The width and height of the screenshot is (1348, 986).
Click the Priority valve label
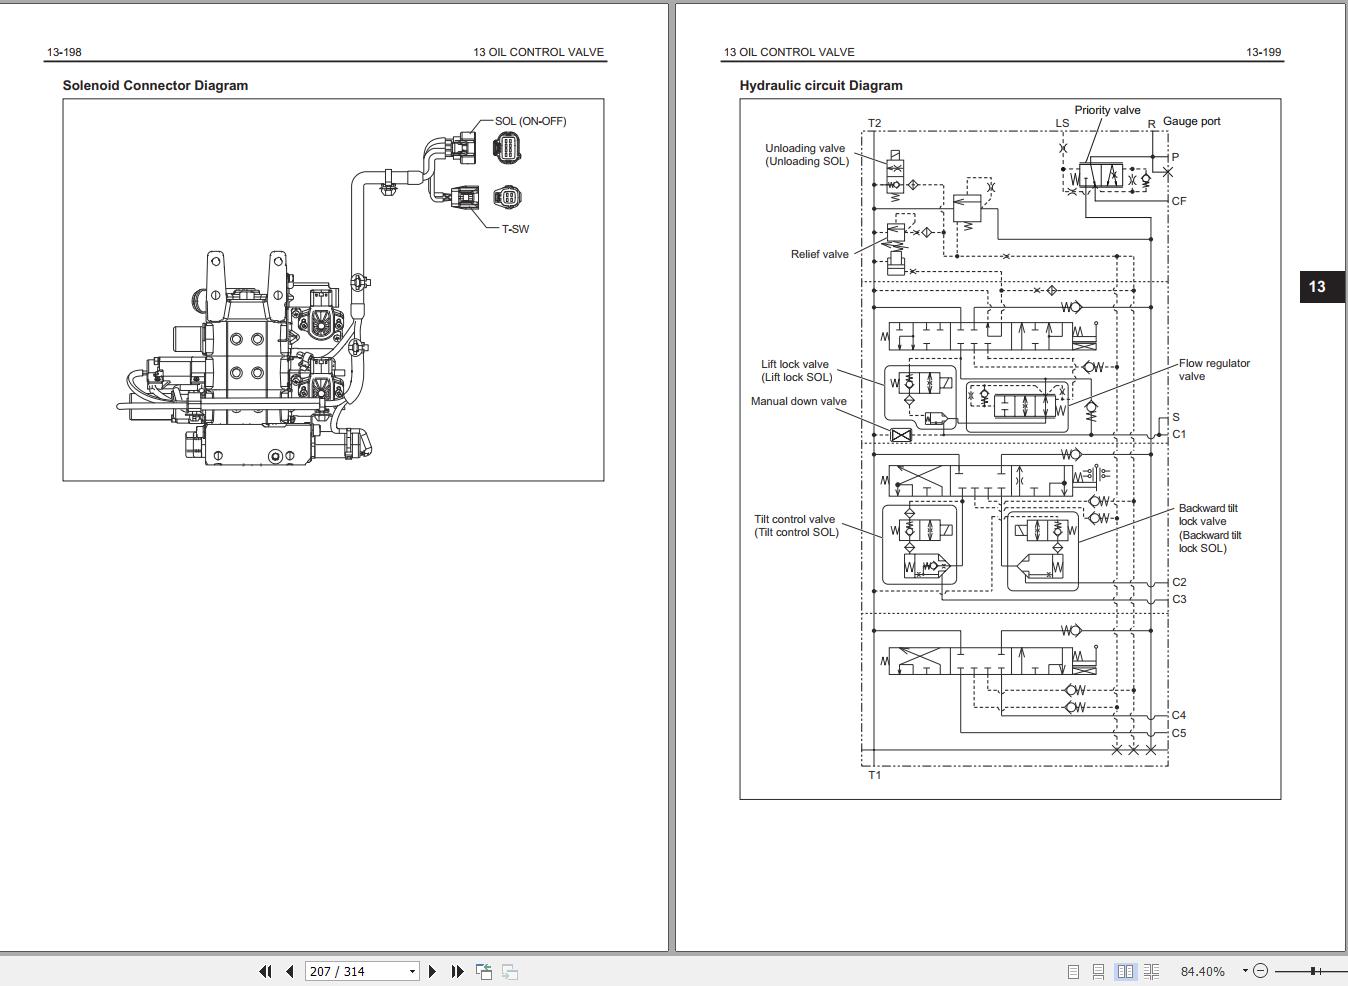(1107, 110)
